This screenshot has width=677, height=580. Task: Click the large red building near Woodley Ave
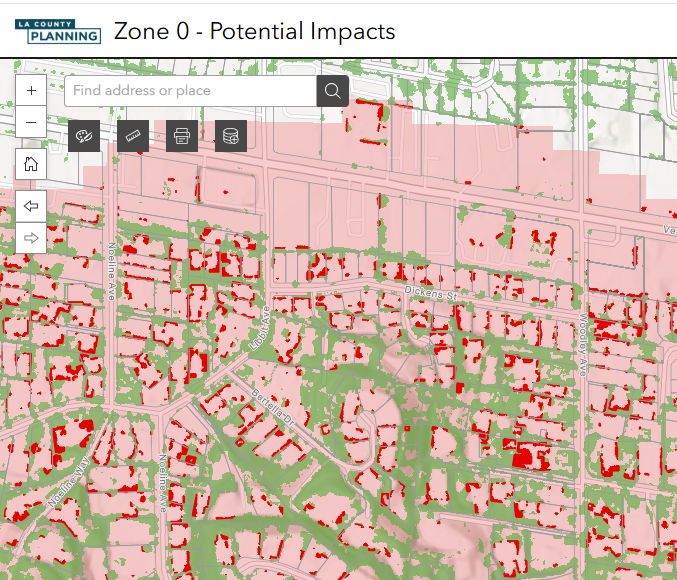coord(522,458)
